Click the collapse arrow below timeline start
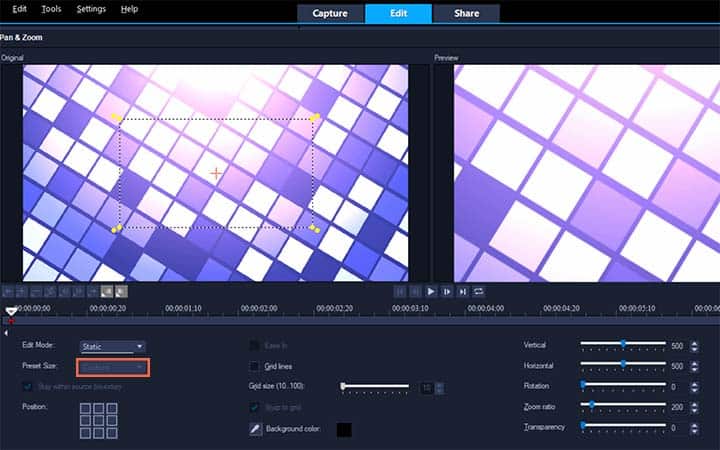 6,333
